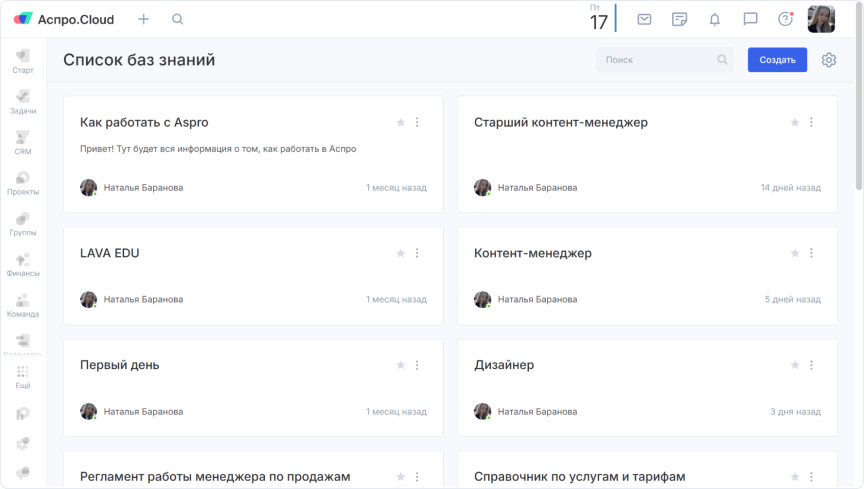The image size is (864, 489).
Task: Open the user profile avatar
Action: click(821, 19)
